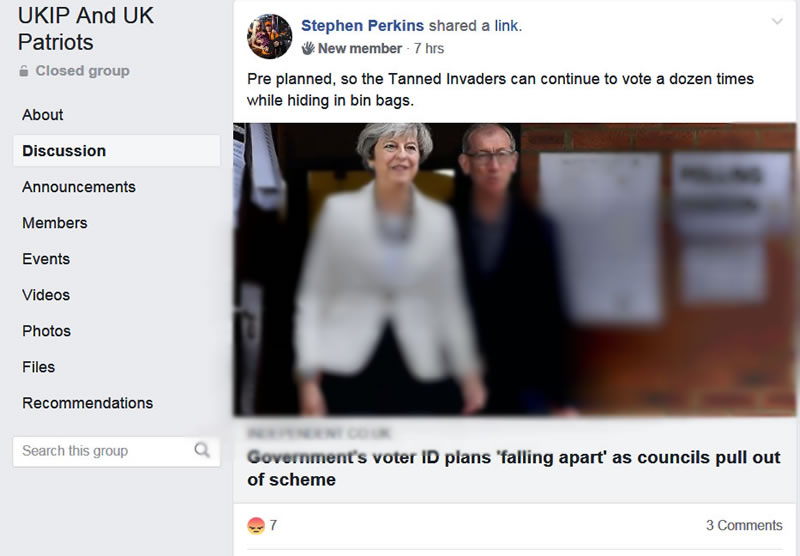Click the closed group lock icon
Viewport: 800px width, 556px height.
coord(24,72)
